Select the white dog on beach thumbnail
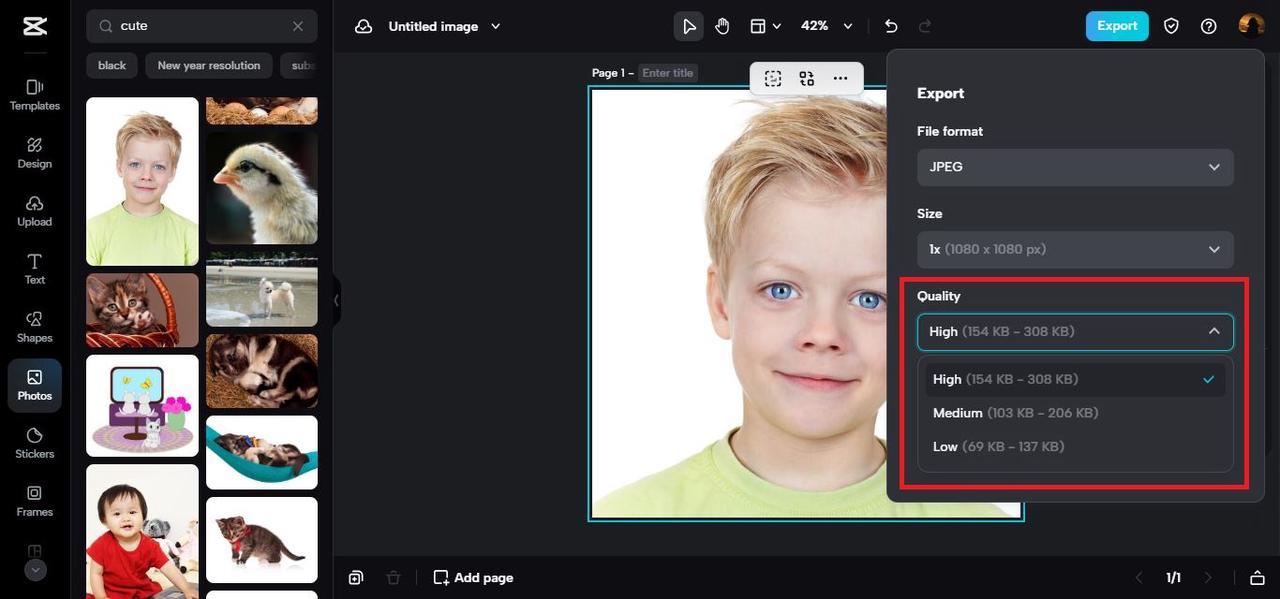1280x599 pixels. 262,289
